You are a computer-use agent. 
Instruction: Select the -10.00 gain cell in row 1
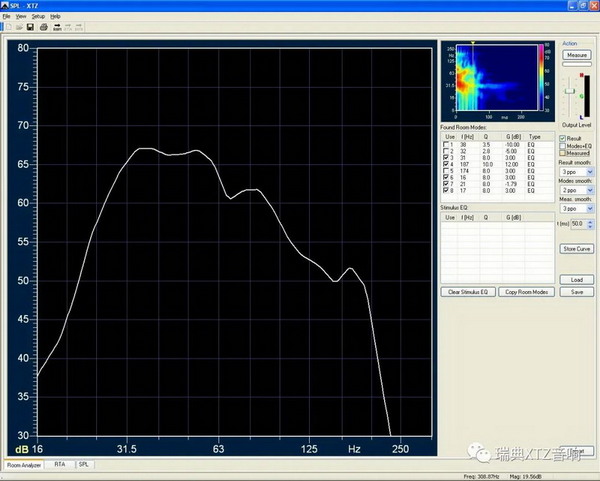tap(512, 145)
